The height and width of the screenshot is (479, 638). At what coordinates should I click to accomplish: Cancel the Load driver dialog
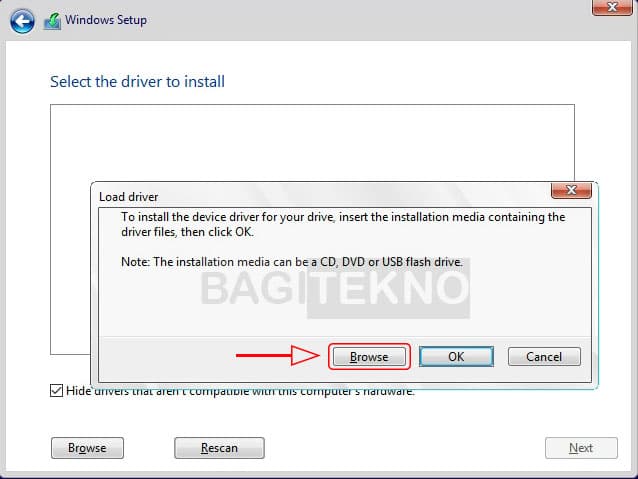tap(544, 357)
